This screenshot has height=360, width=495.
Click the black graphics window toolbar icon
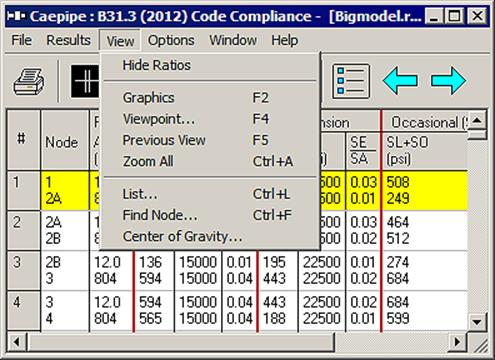tap(85, 81)
